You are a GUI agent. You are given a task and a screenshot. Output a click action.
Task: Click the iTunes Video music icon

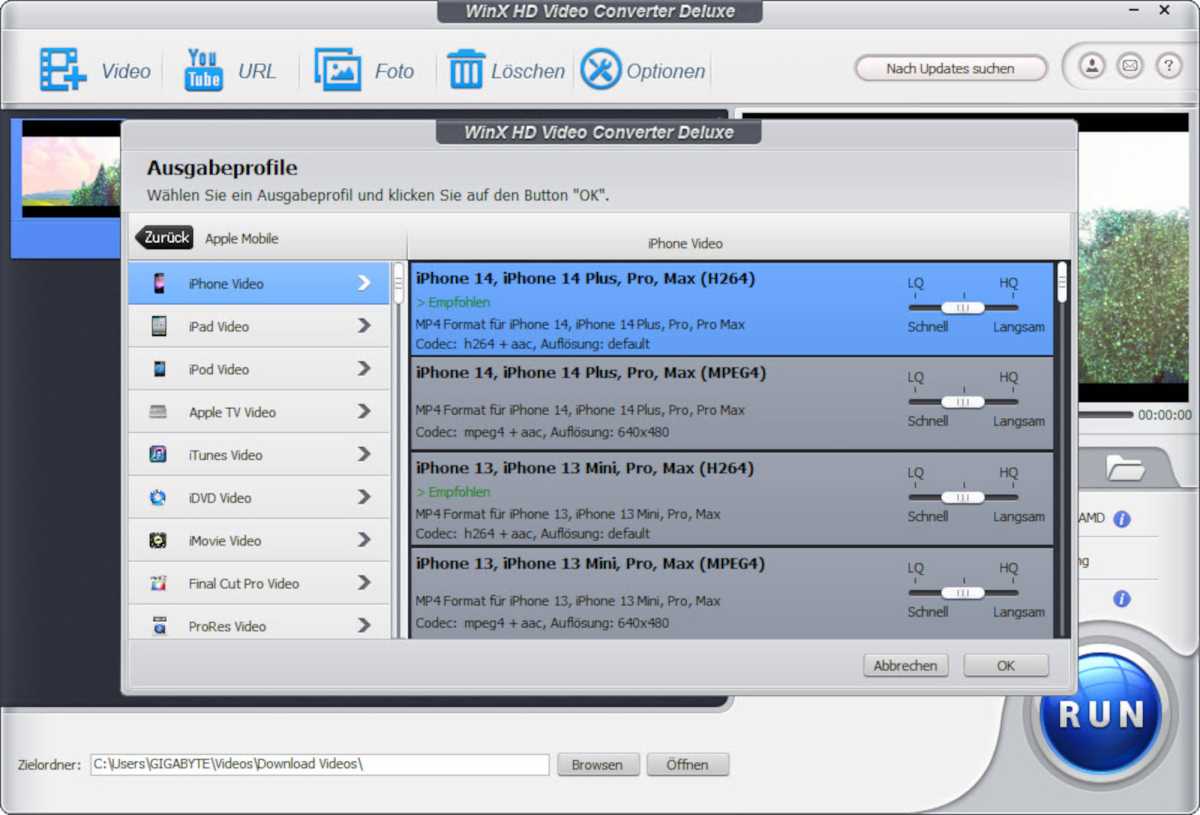click(158, 455)
